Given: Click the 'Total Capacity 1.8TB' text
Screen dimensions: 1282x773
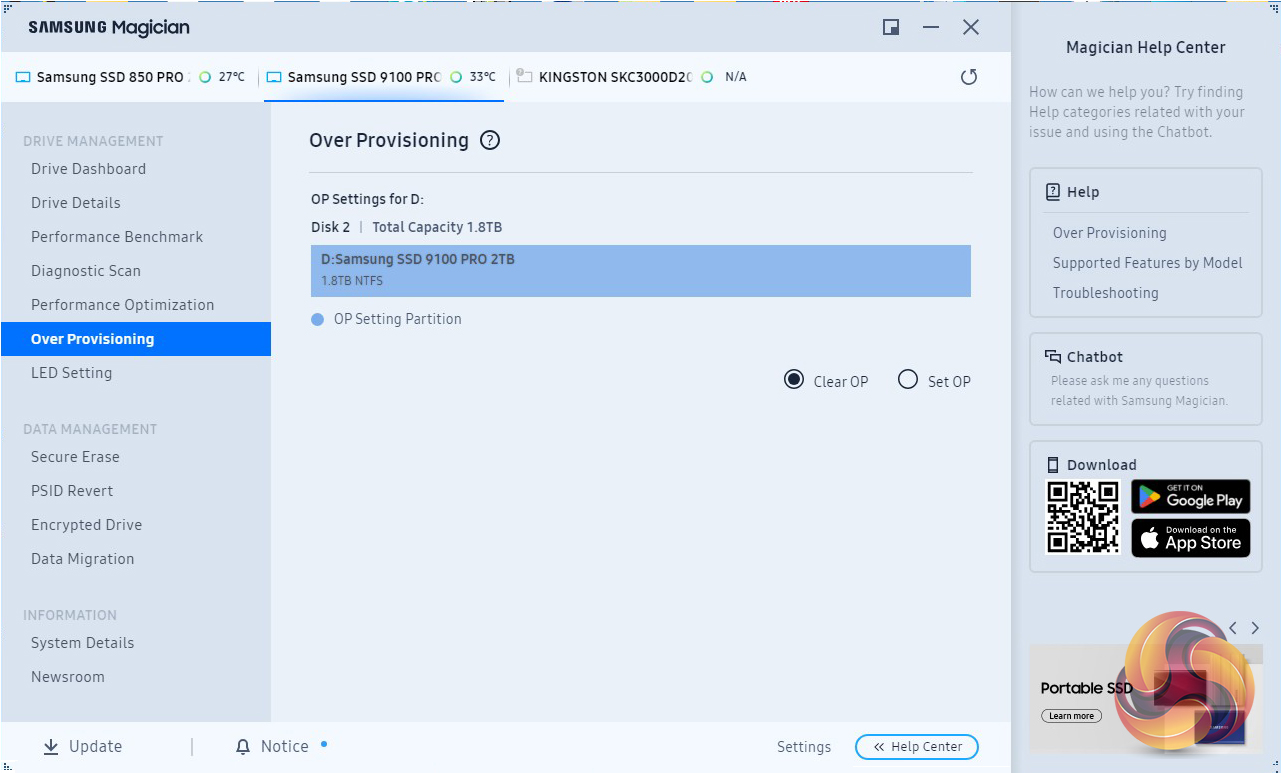Looking at the screenshot, I should [x=437, y=227].
